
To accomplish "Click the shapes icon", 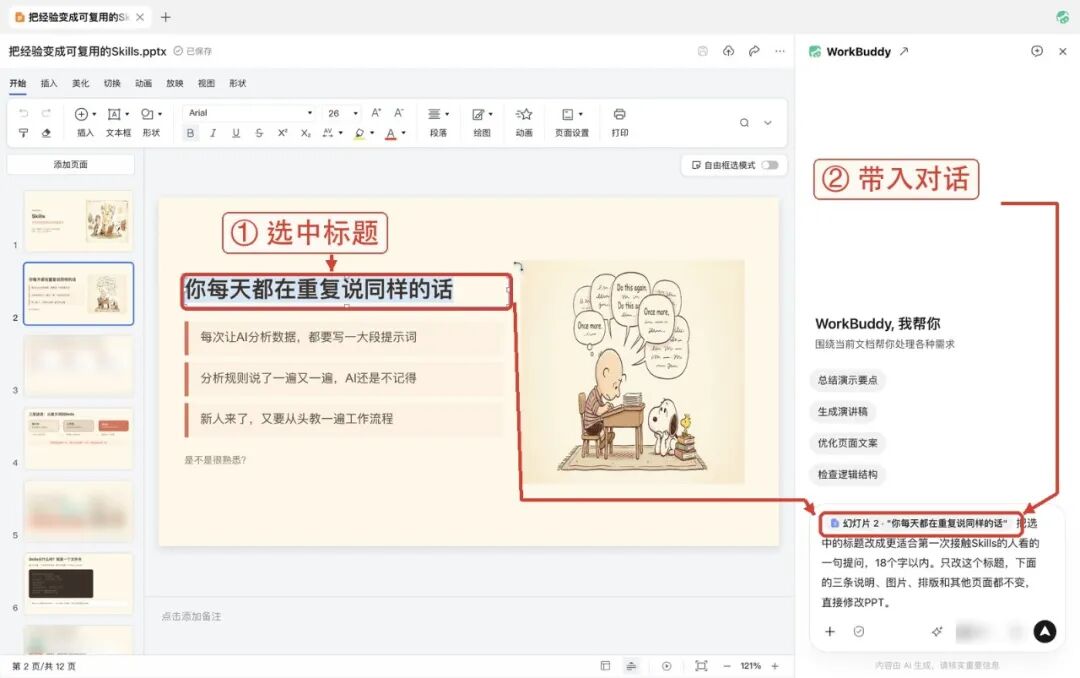I will (147, 114).
